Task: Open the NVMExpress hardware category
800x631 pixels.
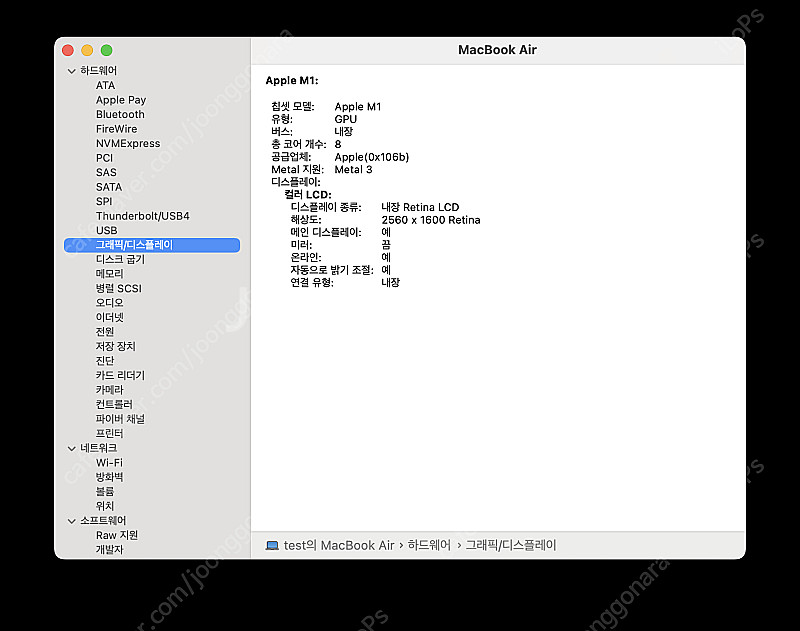Action: tap(126, 143)
